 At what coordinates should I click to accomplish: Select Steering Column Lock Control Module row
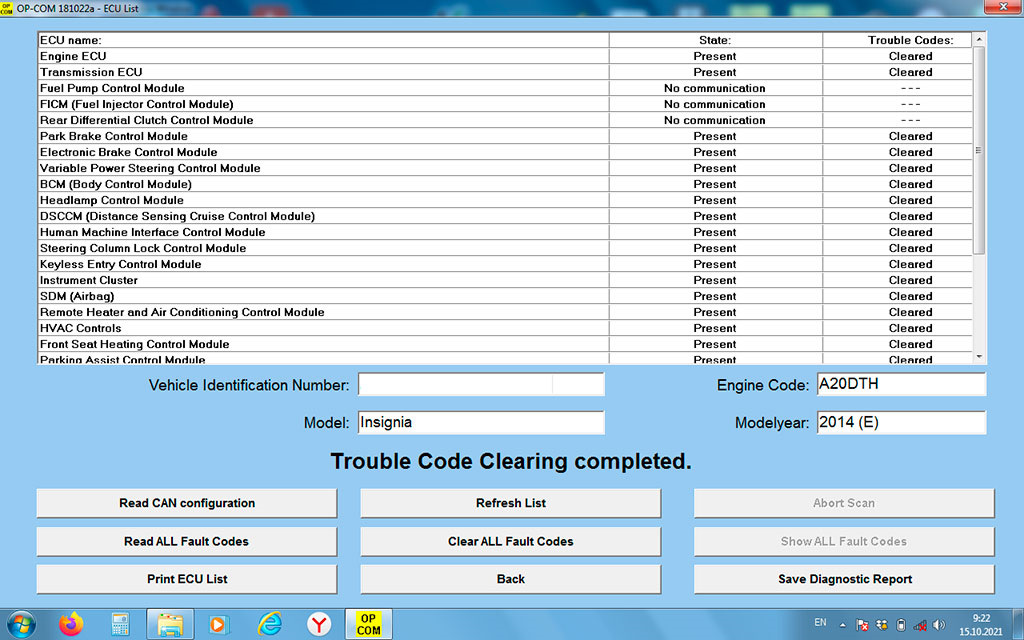click(505, 248)
